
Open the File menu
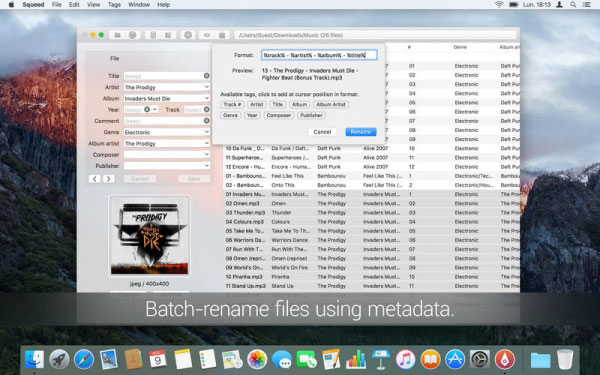[x=57, y=5]
